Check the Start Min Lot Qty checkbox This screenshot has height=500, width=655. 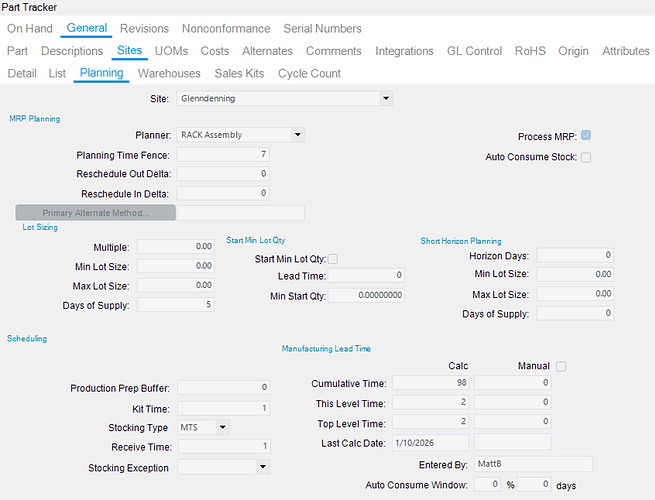333,259
